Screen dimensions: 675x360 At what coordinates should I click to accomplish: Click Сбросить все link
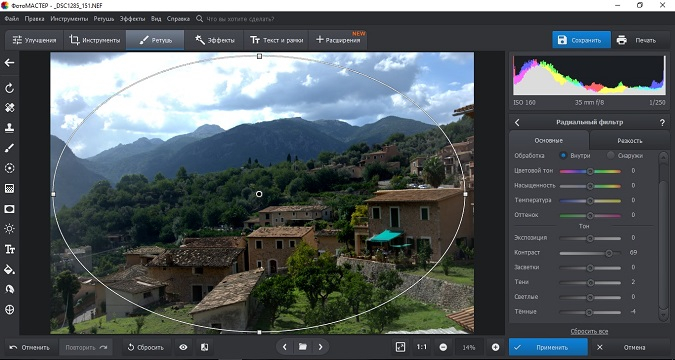(x=589, y=332)
